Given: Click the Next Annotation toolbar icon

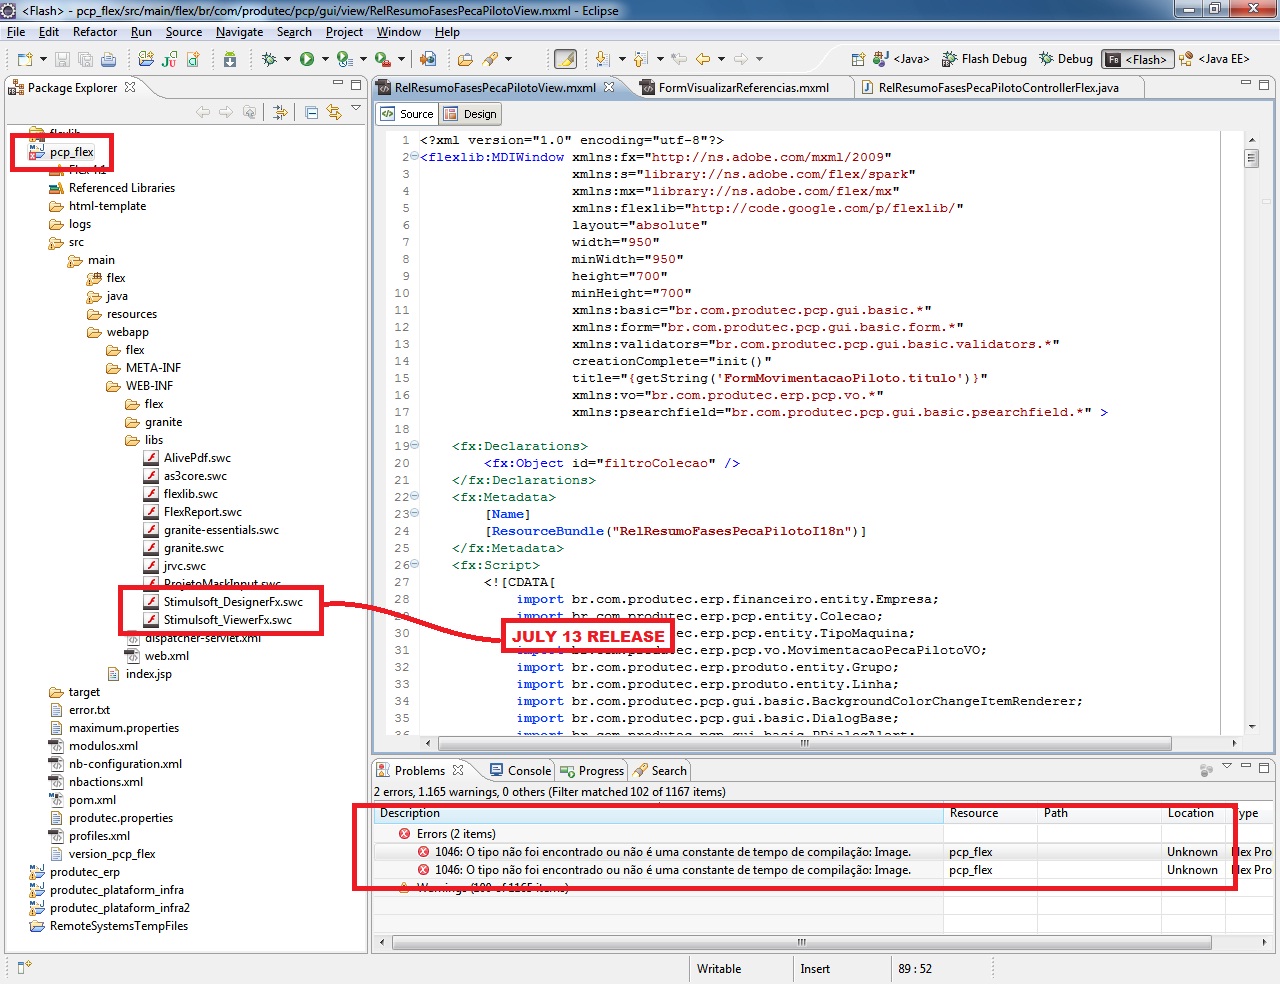Looking at the screenshot, I should coord(602,59).
